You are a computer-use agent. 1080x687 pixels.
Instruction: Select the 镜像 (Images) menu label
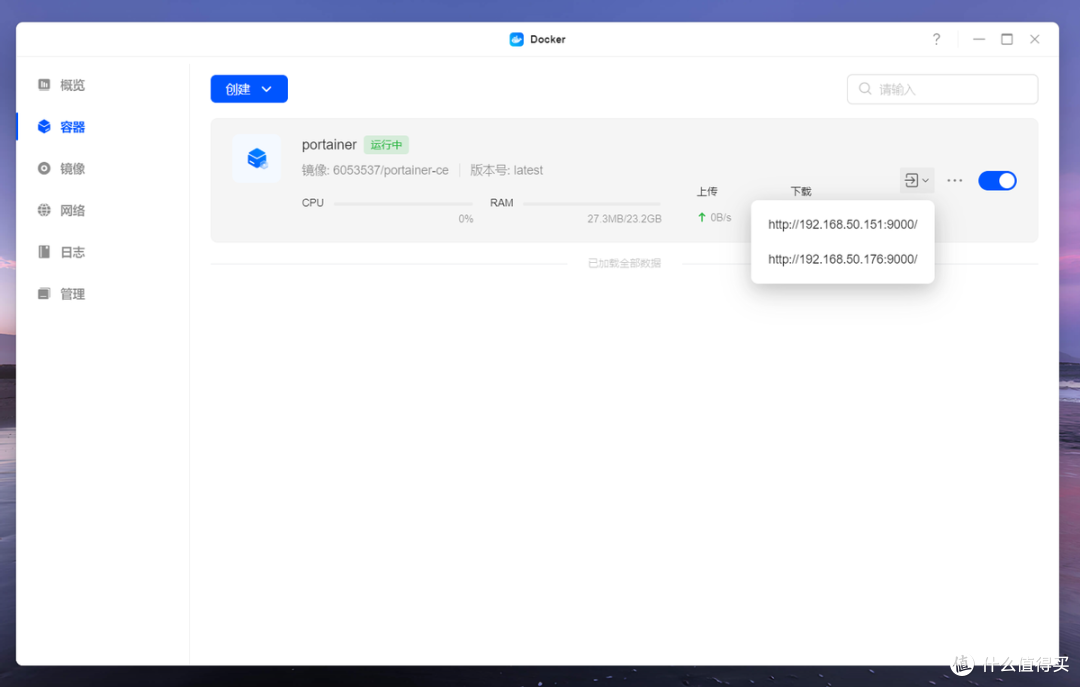(73, 169)
